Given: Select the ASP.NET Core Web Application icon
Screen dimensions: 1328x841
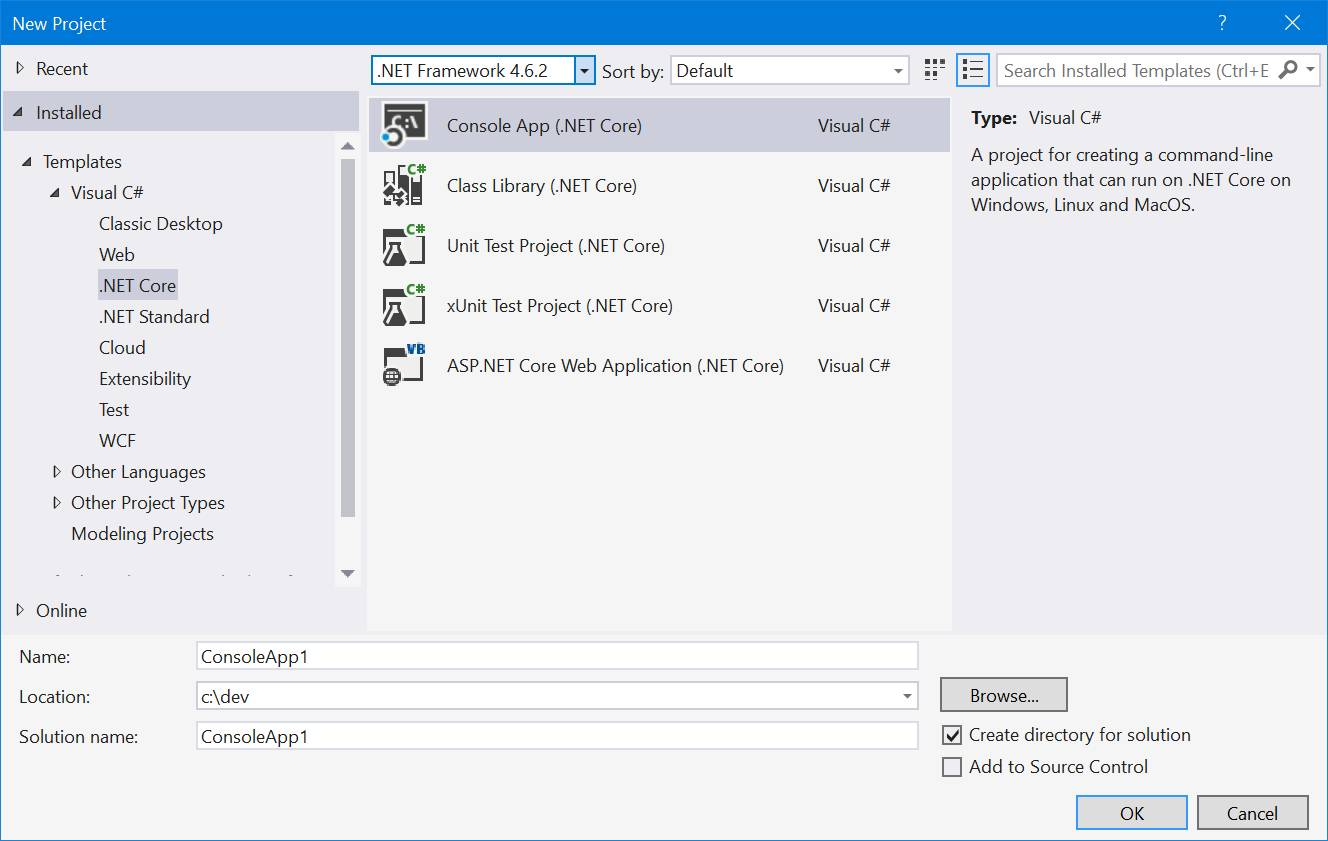Looking at the screenshot, I should (404, 365).
